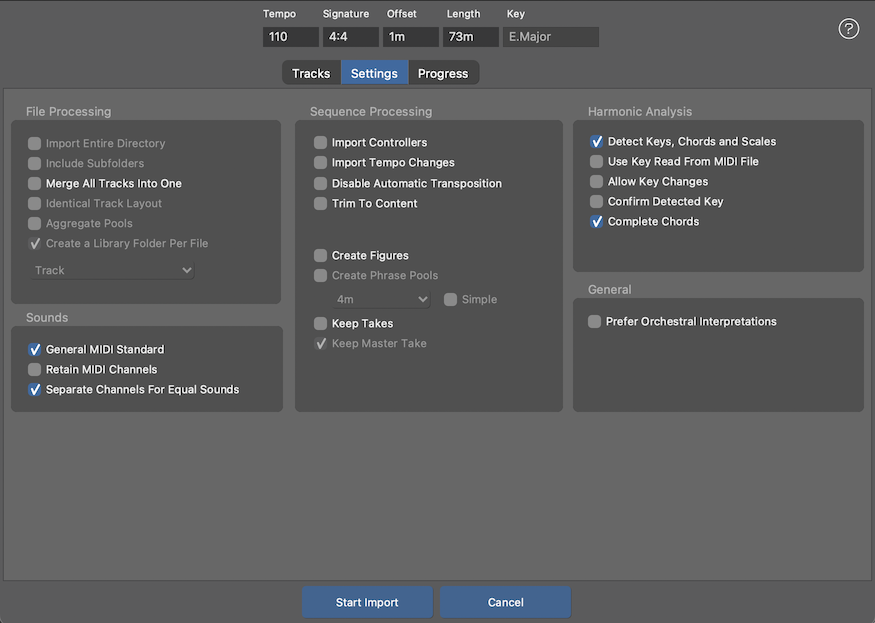Cancel the import dialog
Screen dimensions: 875x623
pos(505,602)
